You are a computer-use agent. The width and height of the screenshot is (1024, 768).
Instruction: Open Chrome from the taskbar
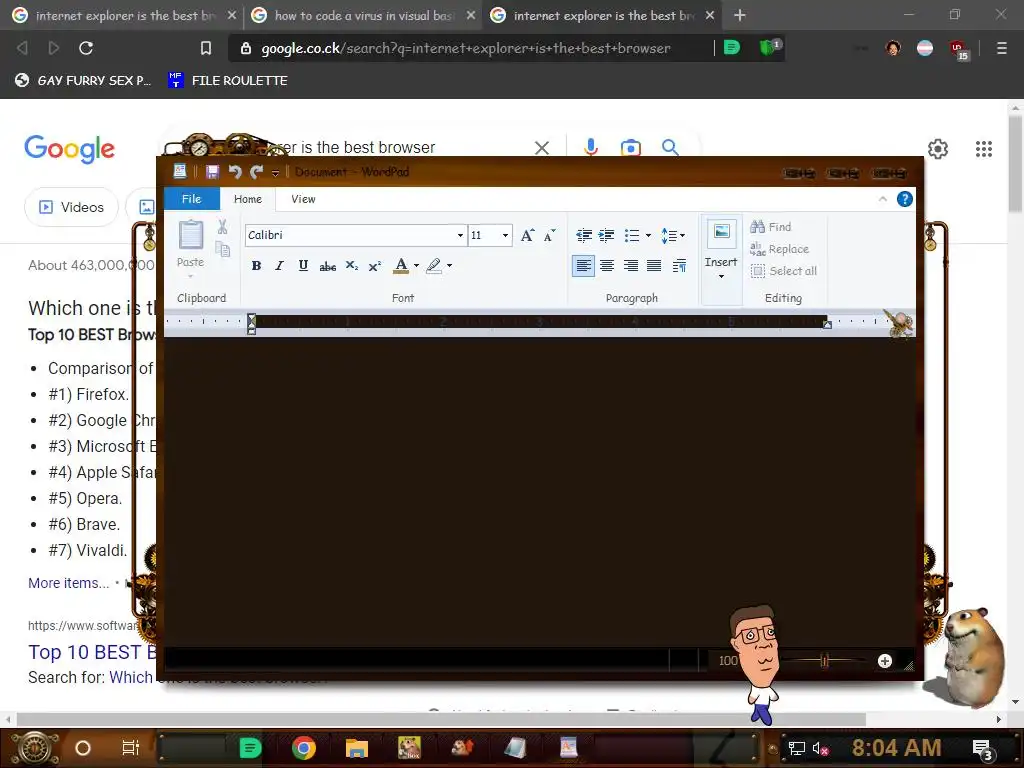304,748
